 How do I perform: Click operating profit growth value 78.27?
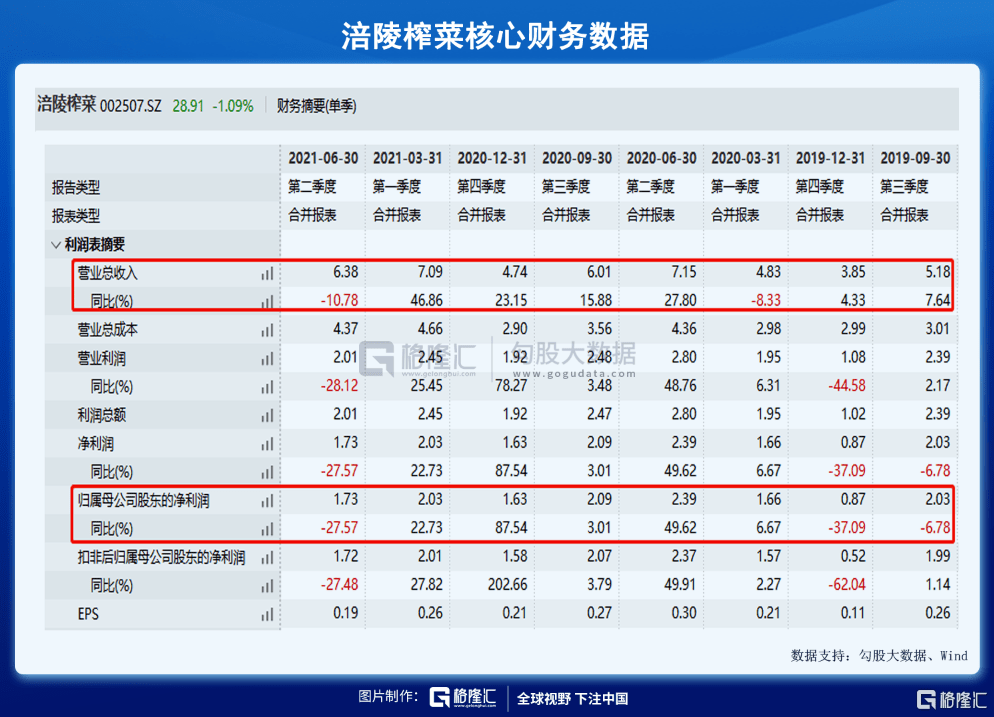511,385
